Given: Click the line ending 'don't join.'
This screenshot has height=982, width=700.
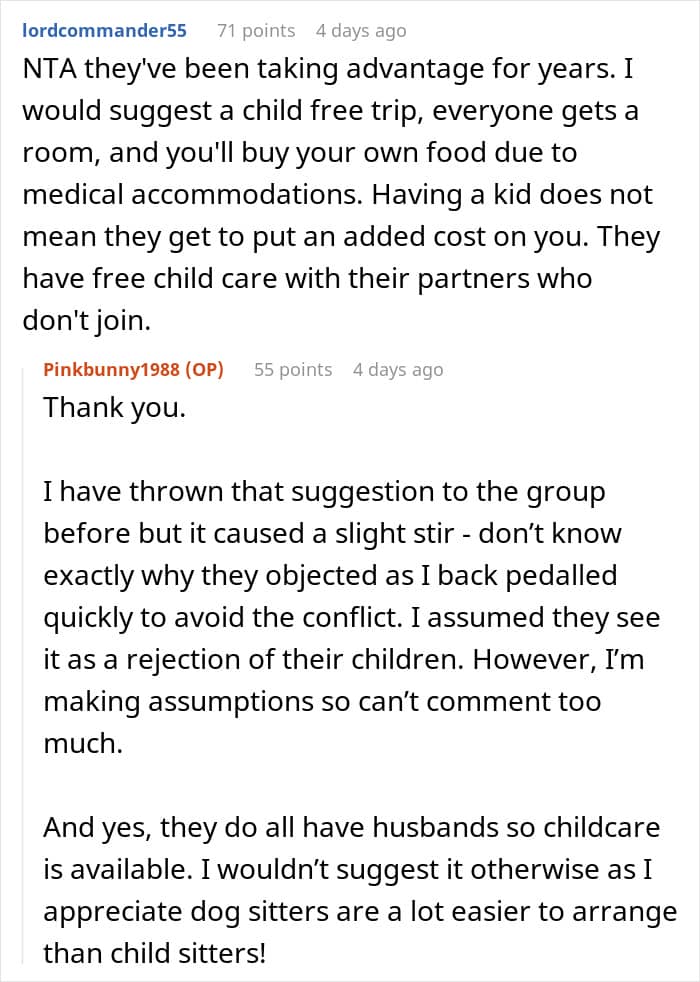Looking at the screenshot, I should tap(87, 321).
